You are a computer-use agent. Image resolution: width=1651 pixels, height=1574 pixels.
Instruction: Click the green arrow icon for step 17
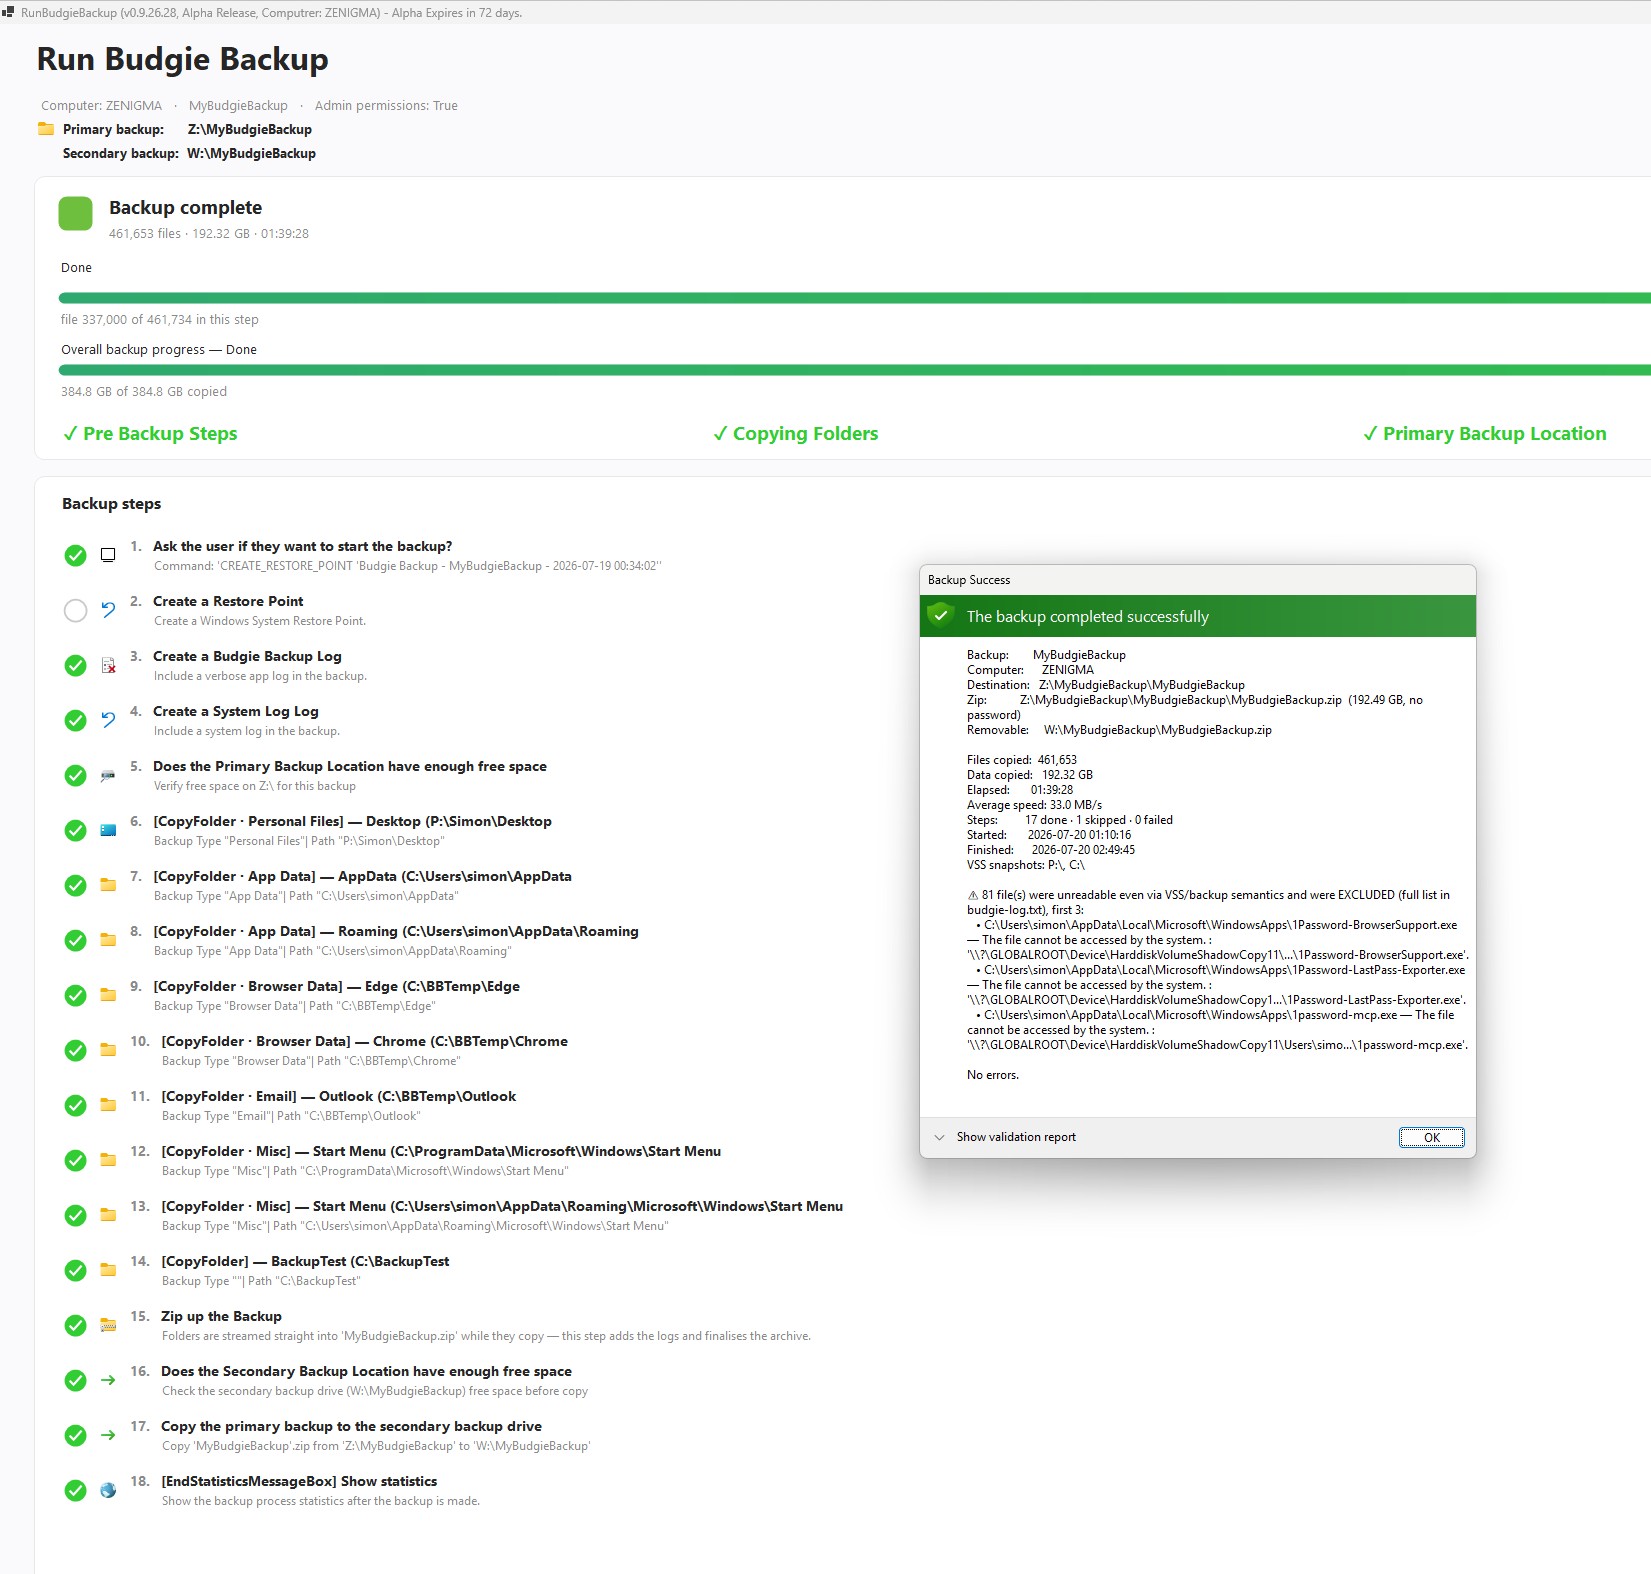coord(108,1435)
